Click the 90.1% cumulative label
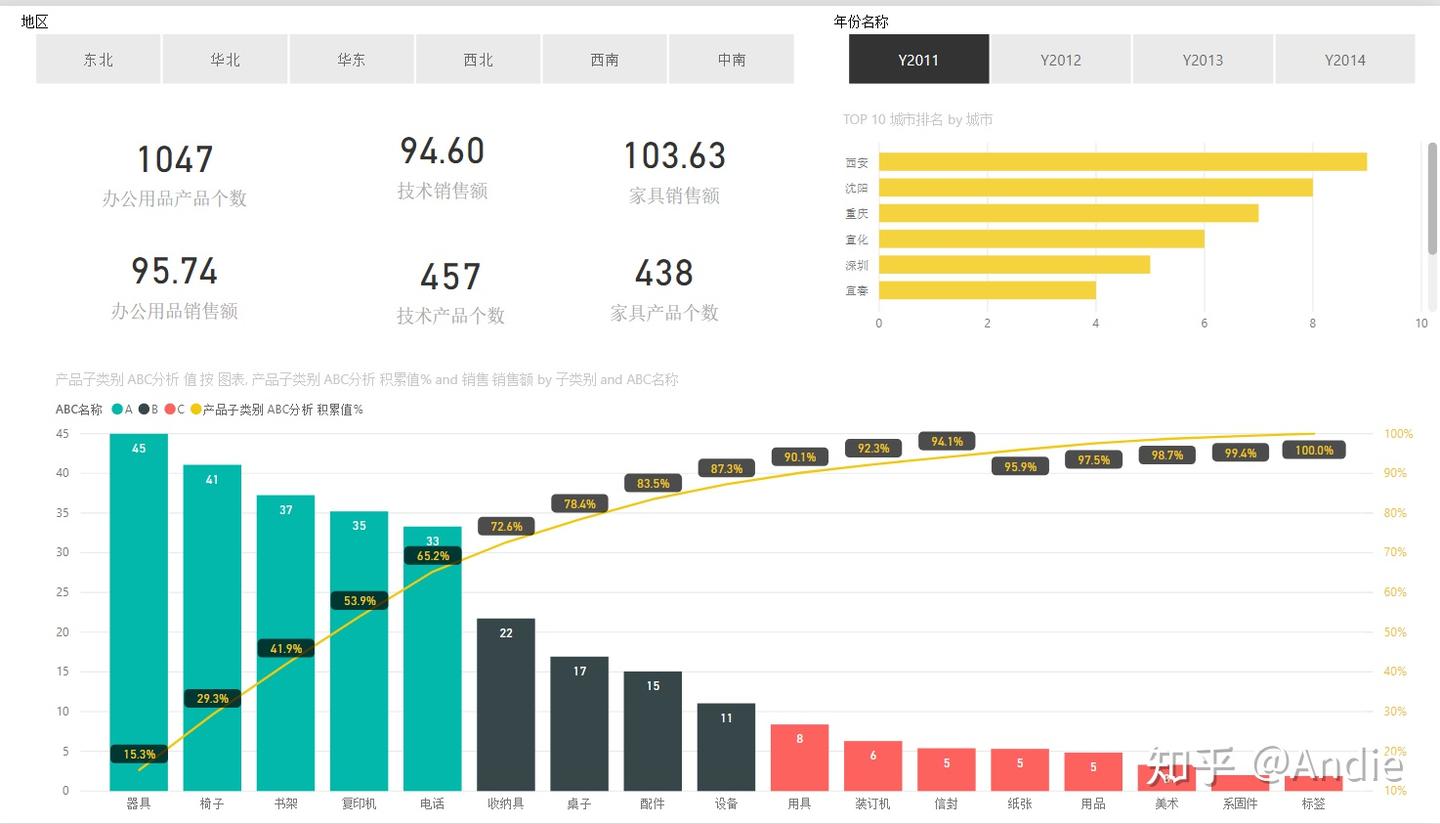The width and height of the screenshot is (1440, 824). pos(800,457)
